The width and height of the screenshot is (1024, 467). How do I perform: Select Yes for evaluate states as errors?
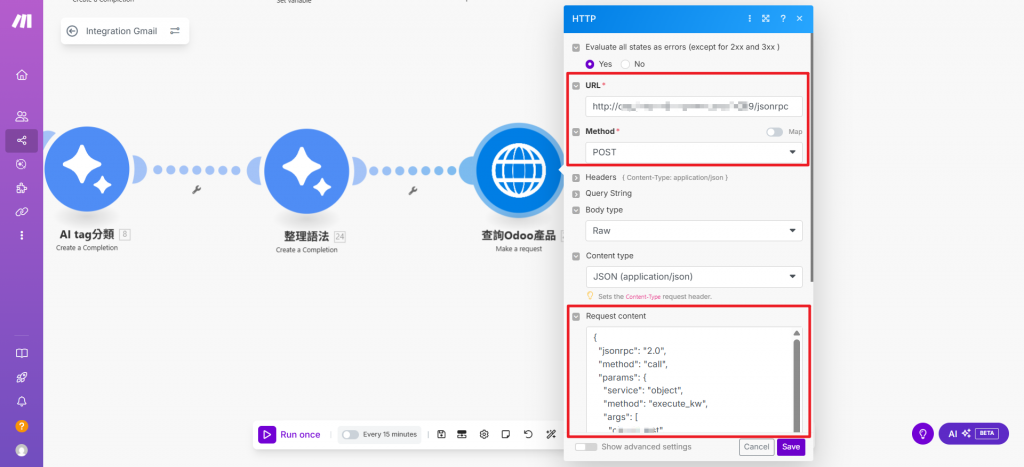pyautogui.click(x=590, y=64)
